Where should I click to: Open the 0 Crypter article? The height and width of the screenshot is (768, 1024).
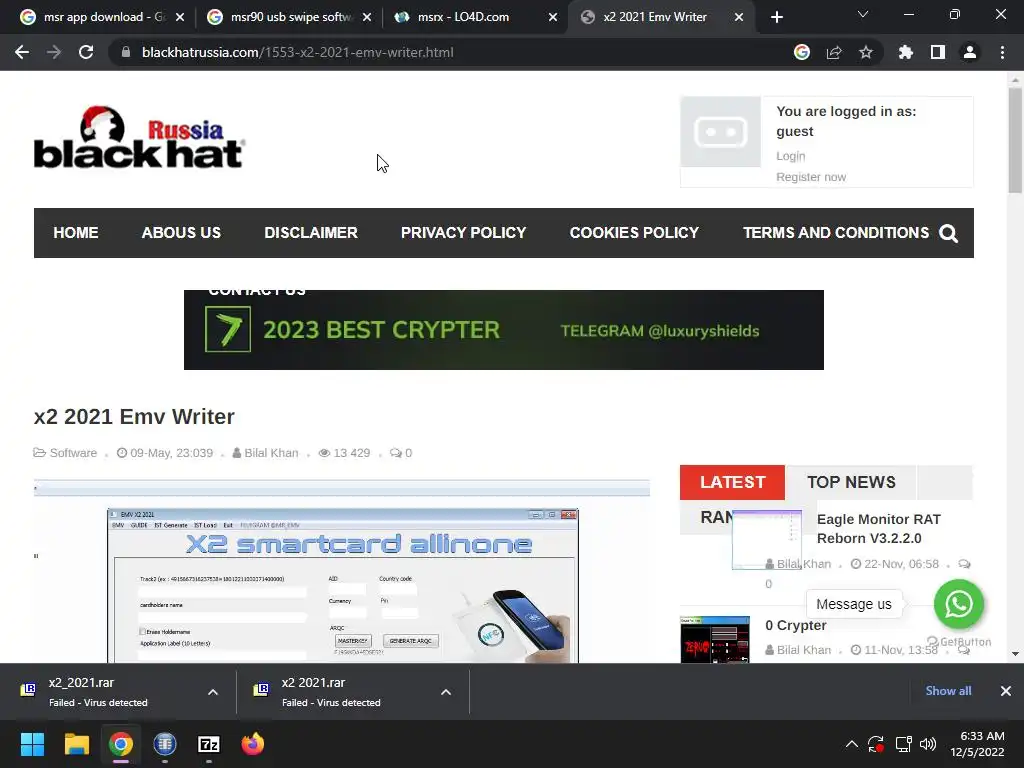(795, 625)
